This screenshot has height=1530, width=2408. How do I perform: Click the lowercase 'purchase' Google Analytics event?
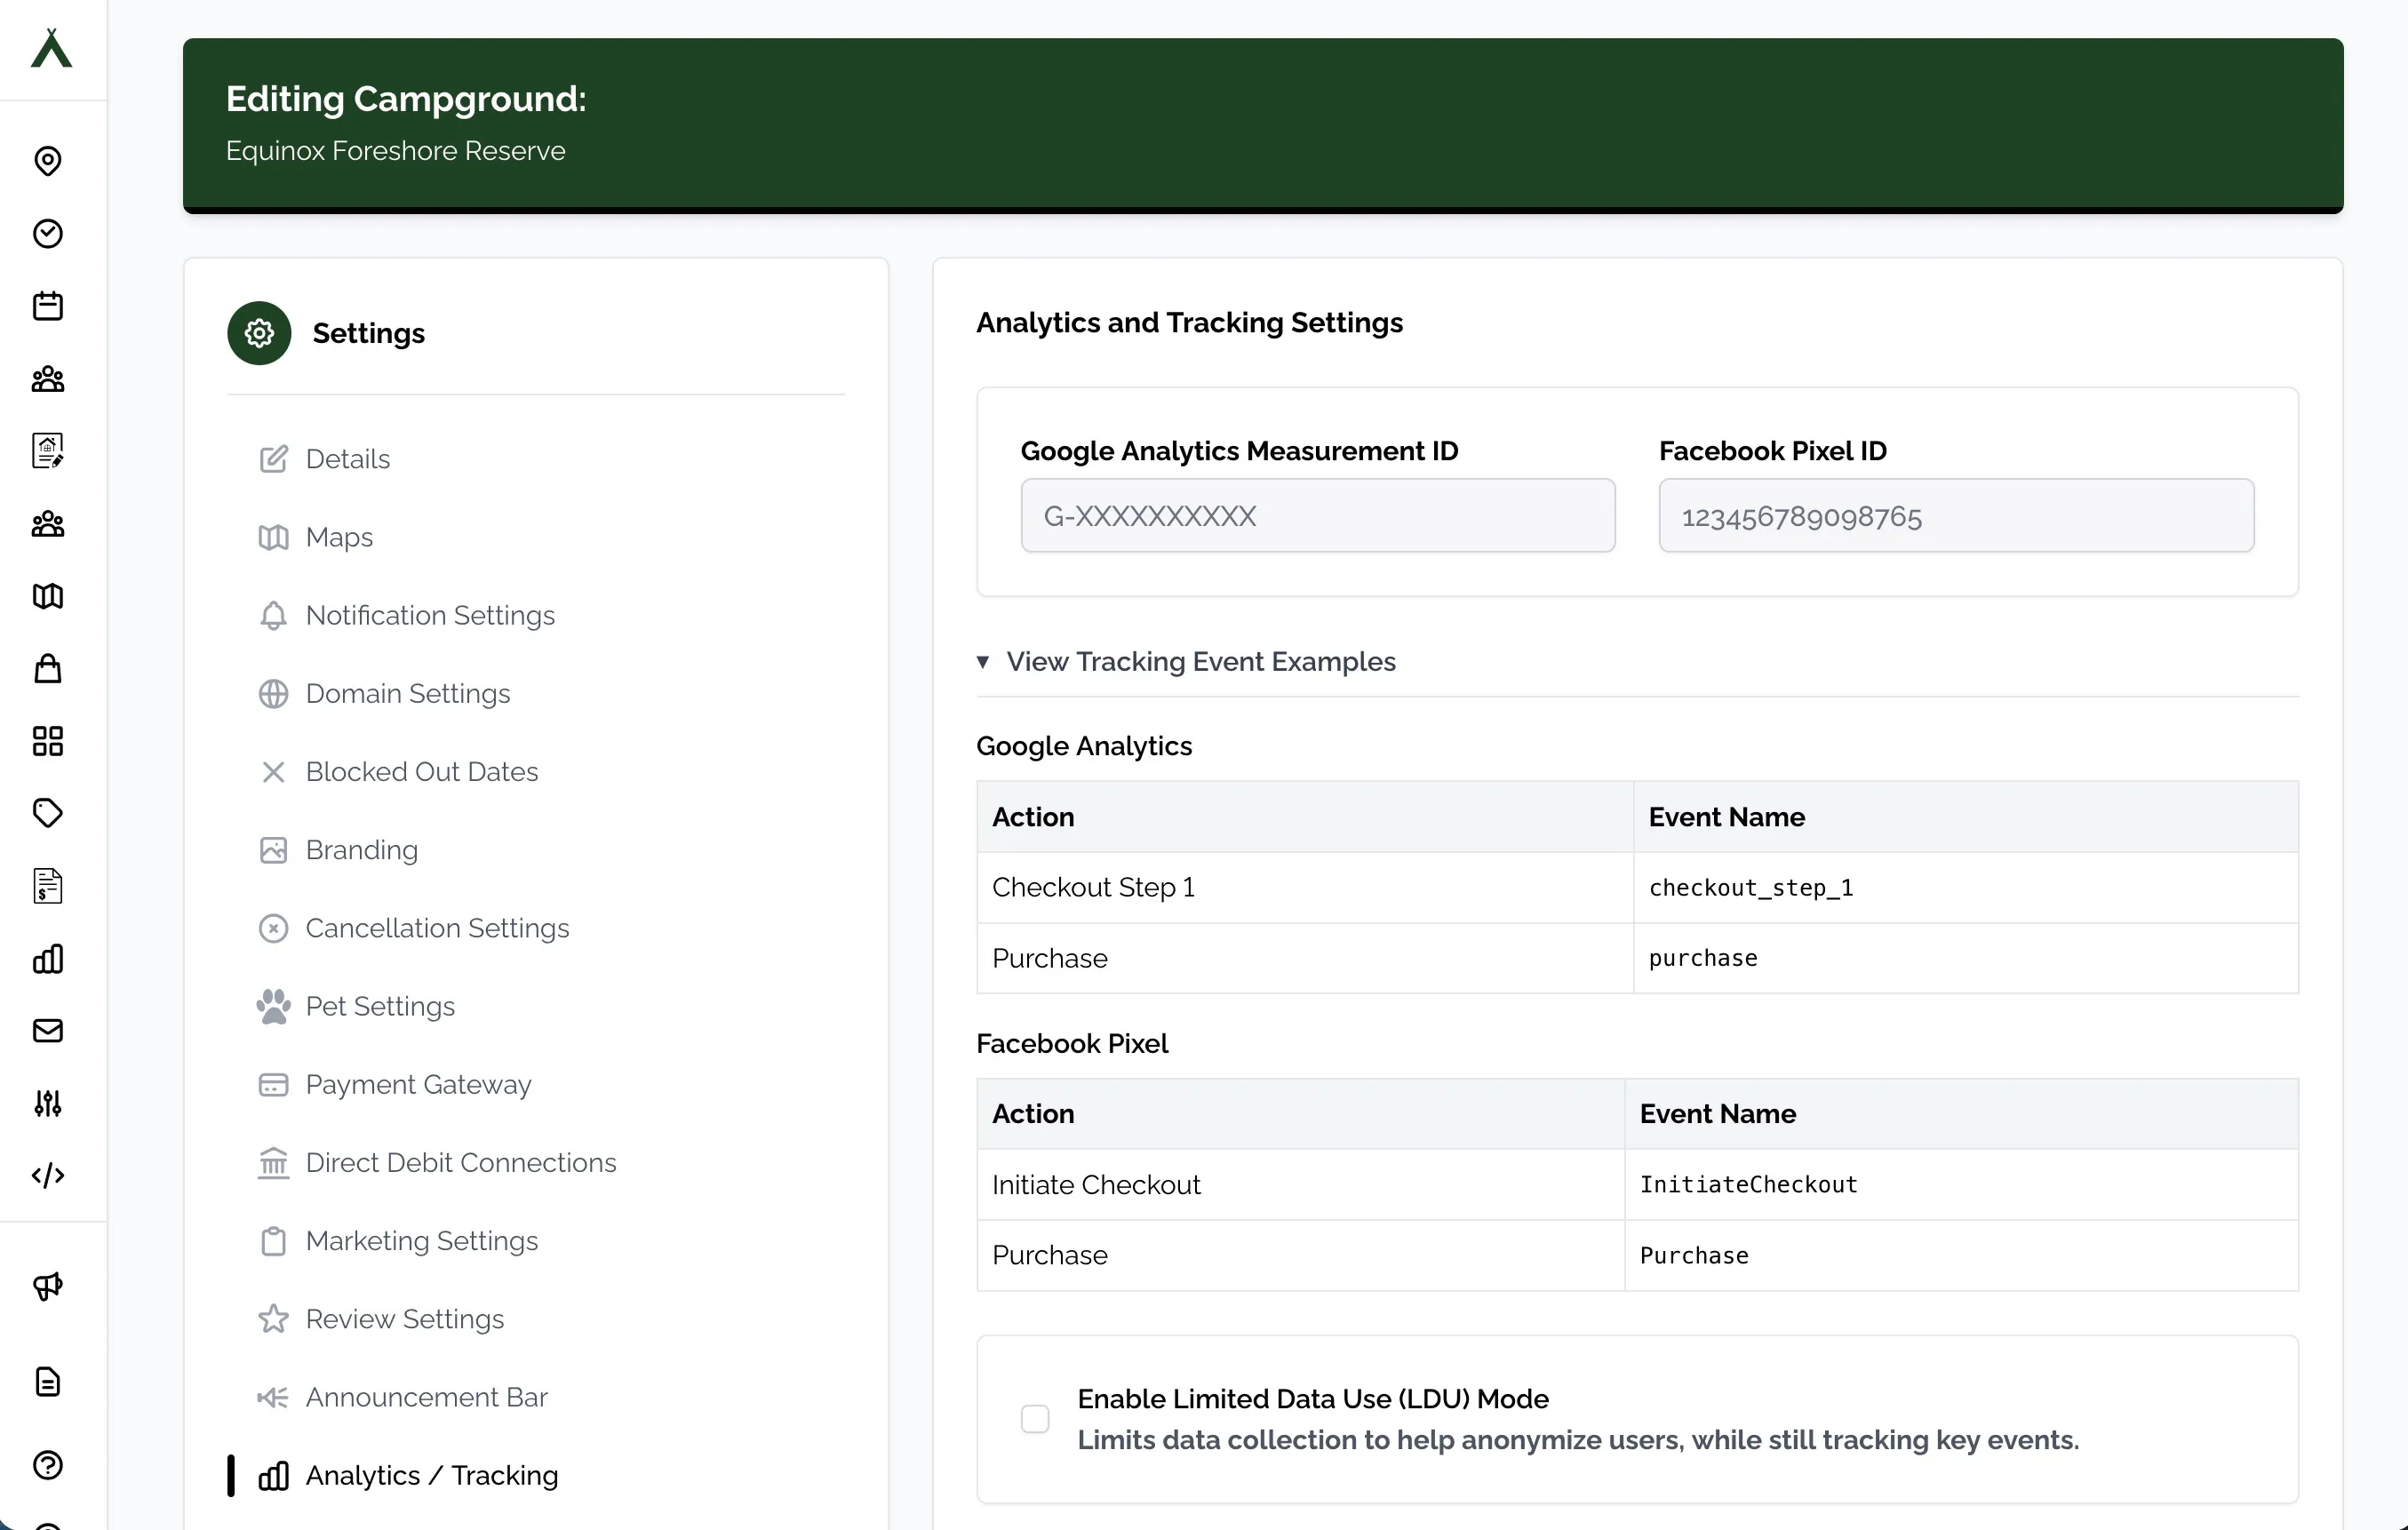1703,959
